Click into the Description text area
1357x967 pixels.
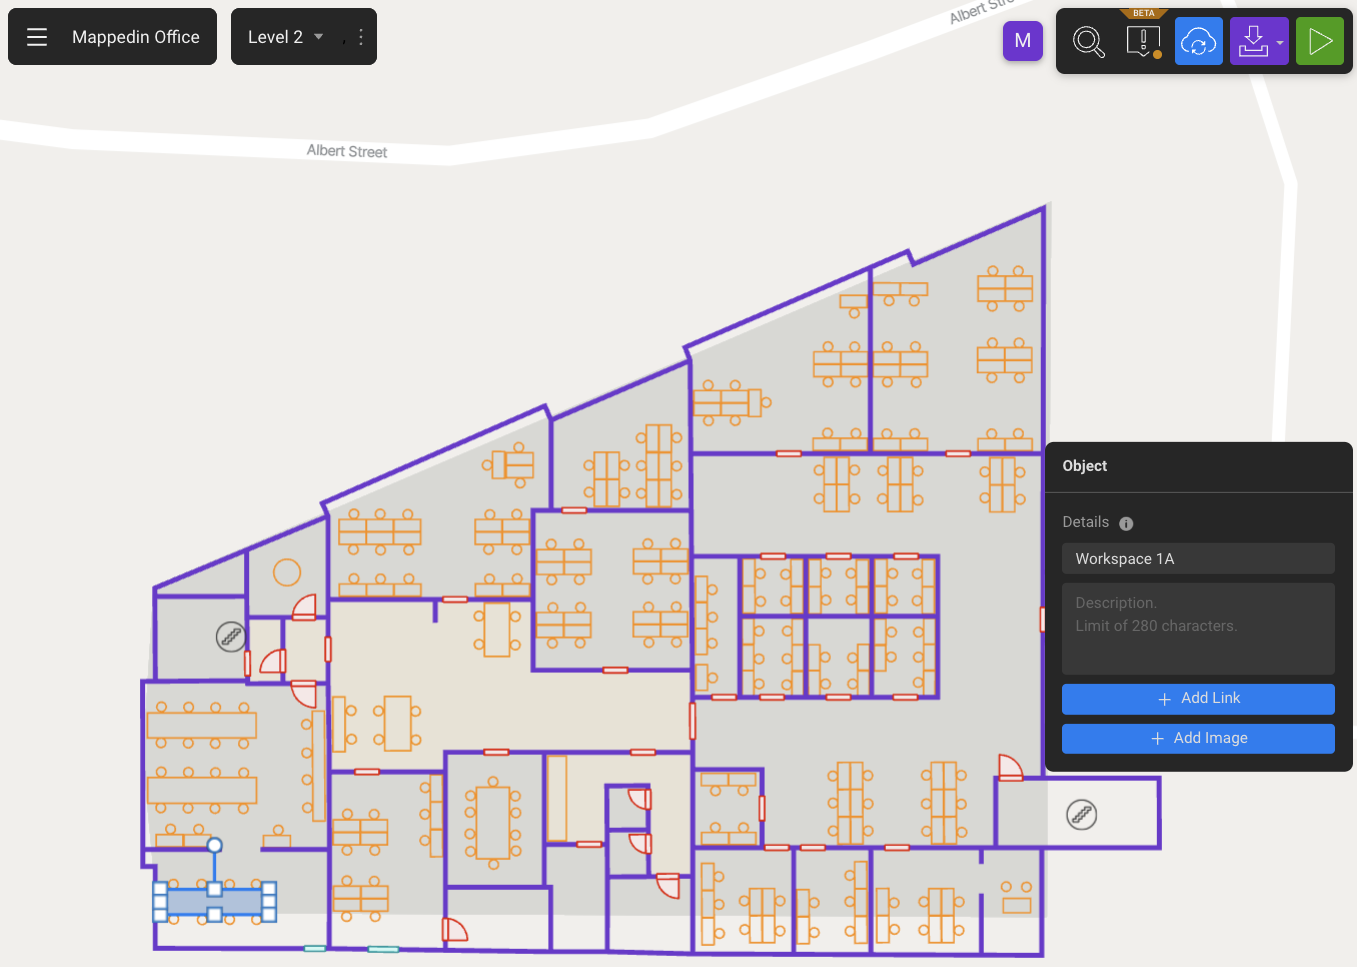[1198, 628]
